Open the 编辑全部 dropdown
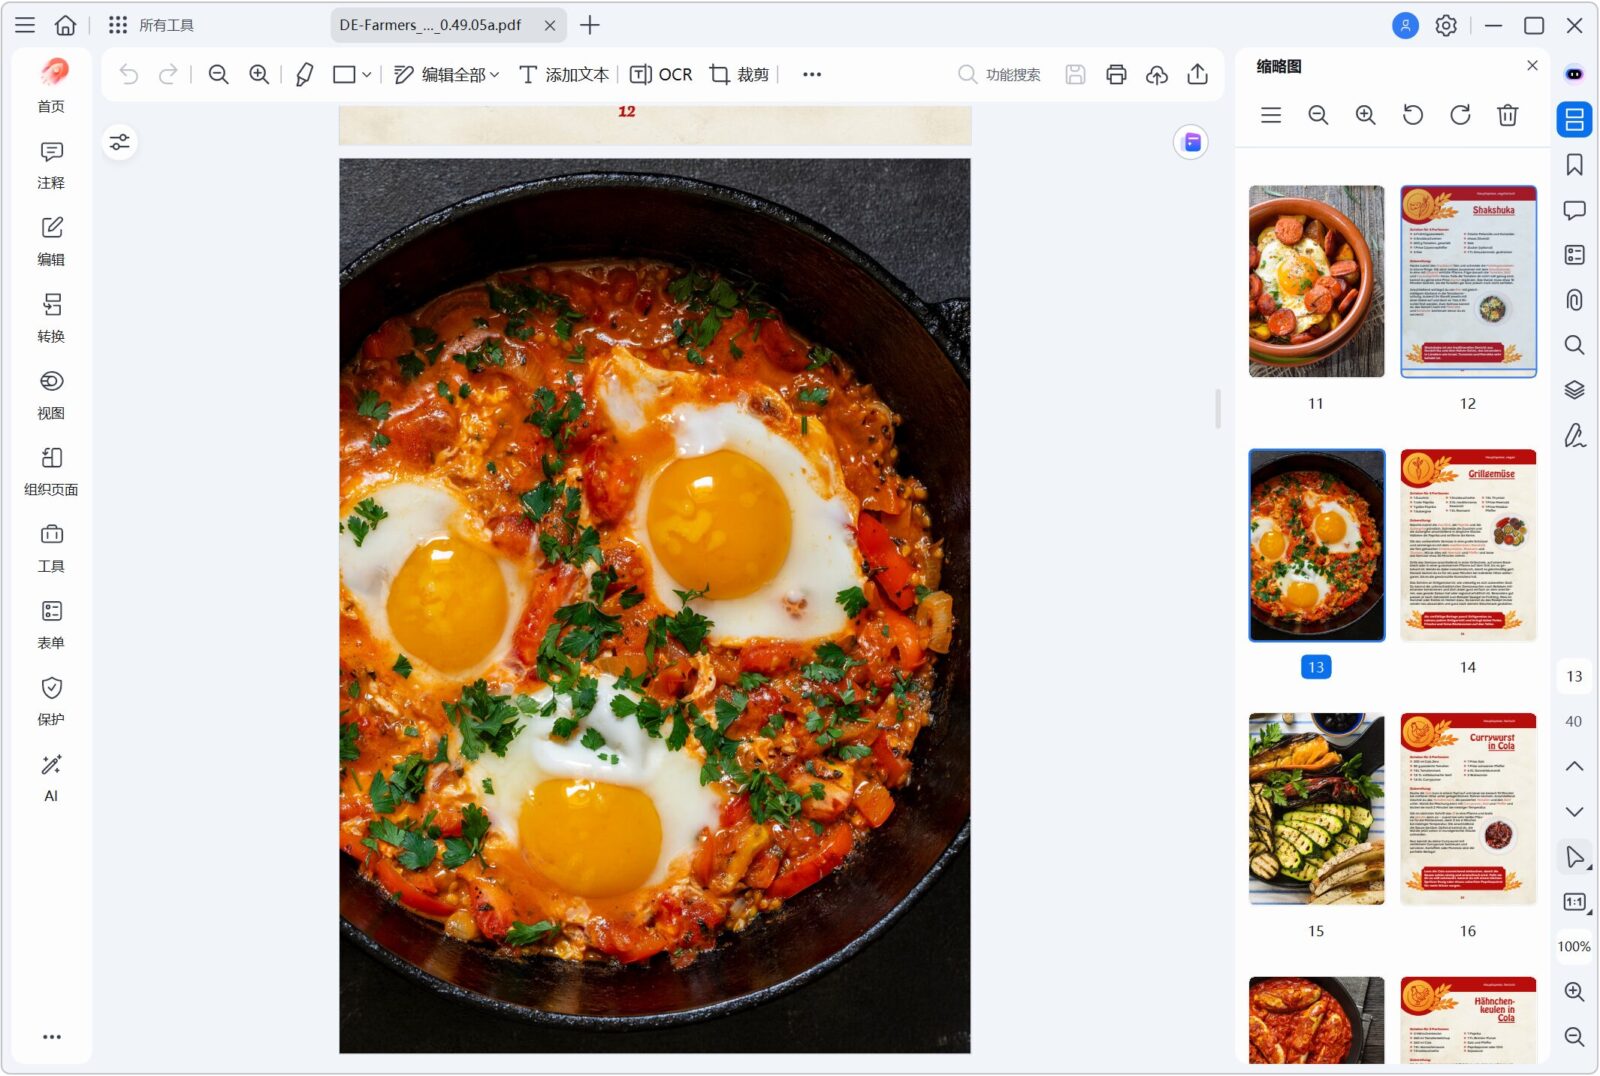Screen dimensions: 1600x1076 (446, 75)
